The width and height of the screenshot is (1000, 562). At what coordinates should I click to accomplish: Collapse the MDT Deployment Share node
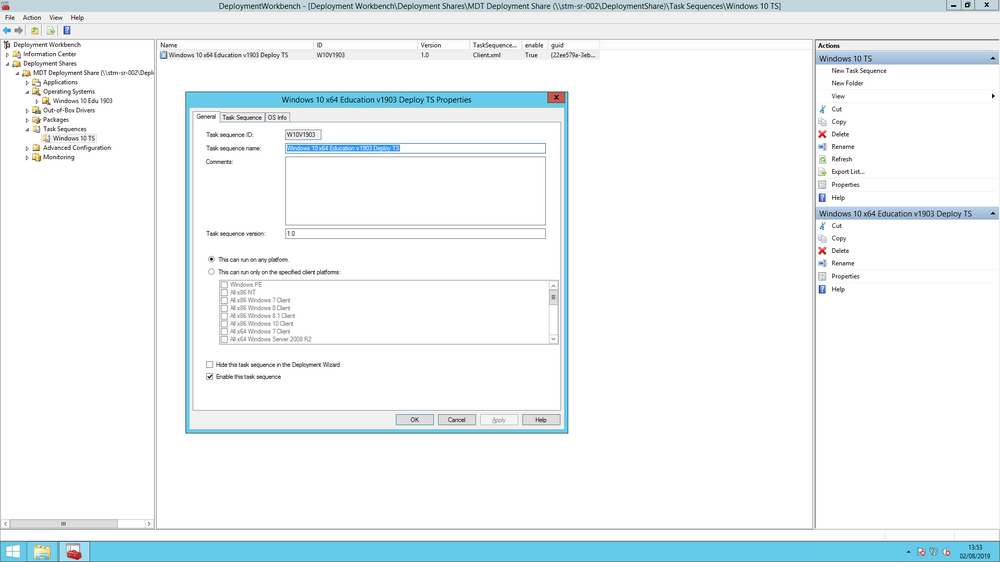[x=18, y=73]
